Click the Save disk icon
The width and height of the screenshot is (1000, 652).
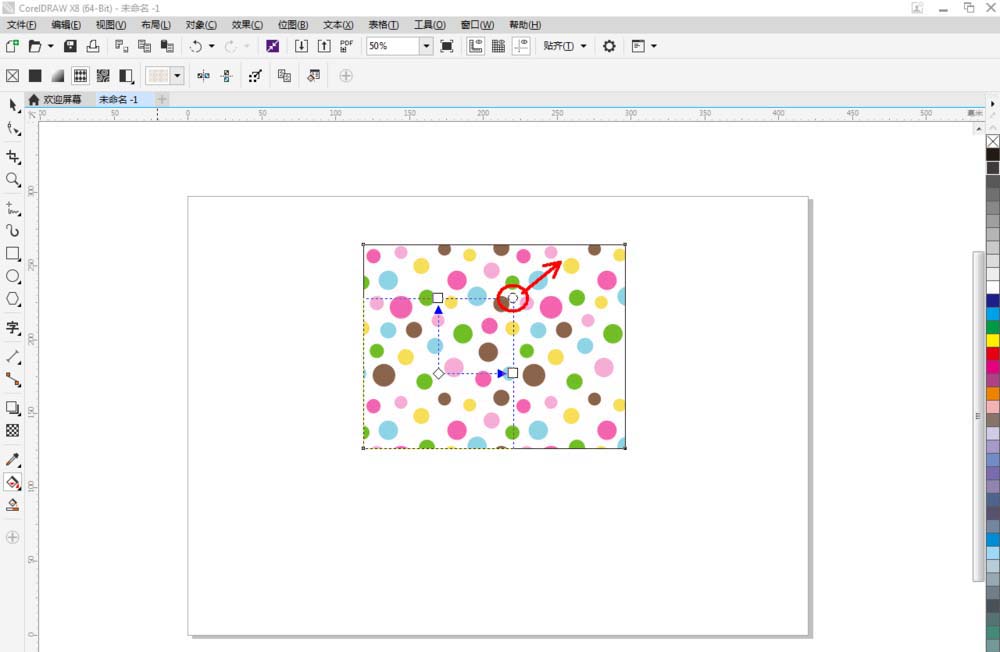pos(70,46)
